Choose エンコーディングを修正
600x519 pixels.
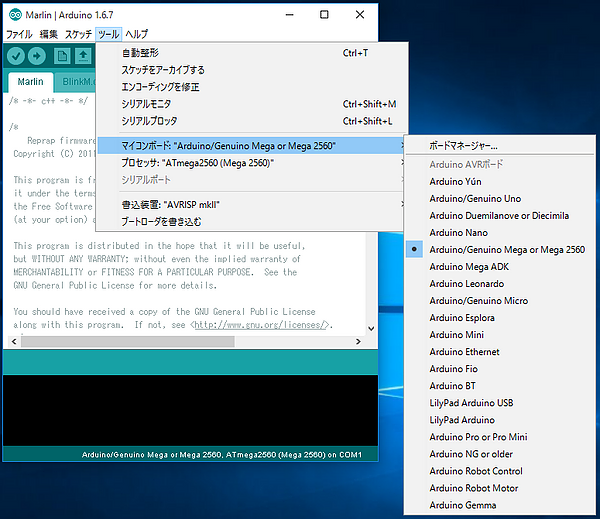click(251, 87)
